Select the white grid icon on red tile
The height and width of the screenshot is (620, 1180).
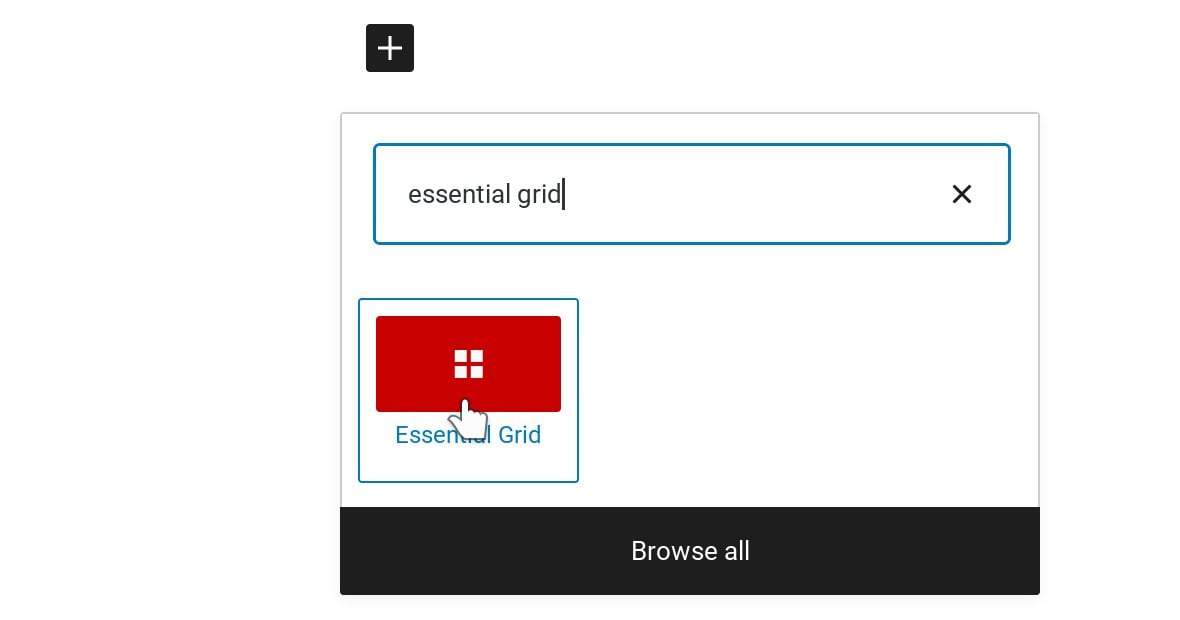click(x=468, y=364)
